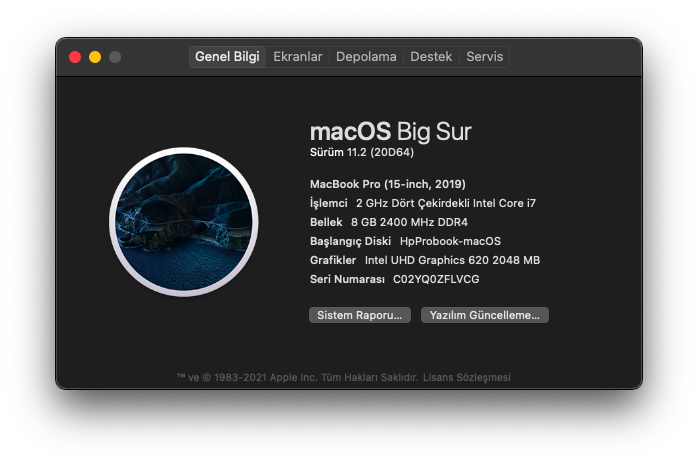The image size is (698, 463).
Task: Click the HpProbook-macOS startup disk name
Action: tap(450, 241)
